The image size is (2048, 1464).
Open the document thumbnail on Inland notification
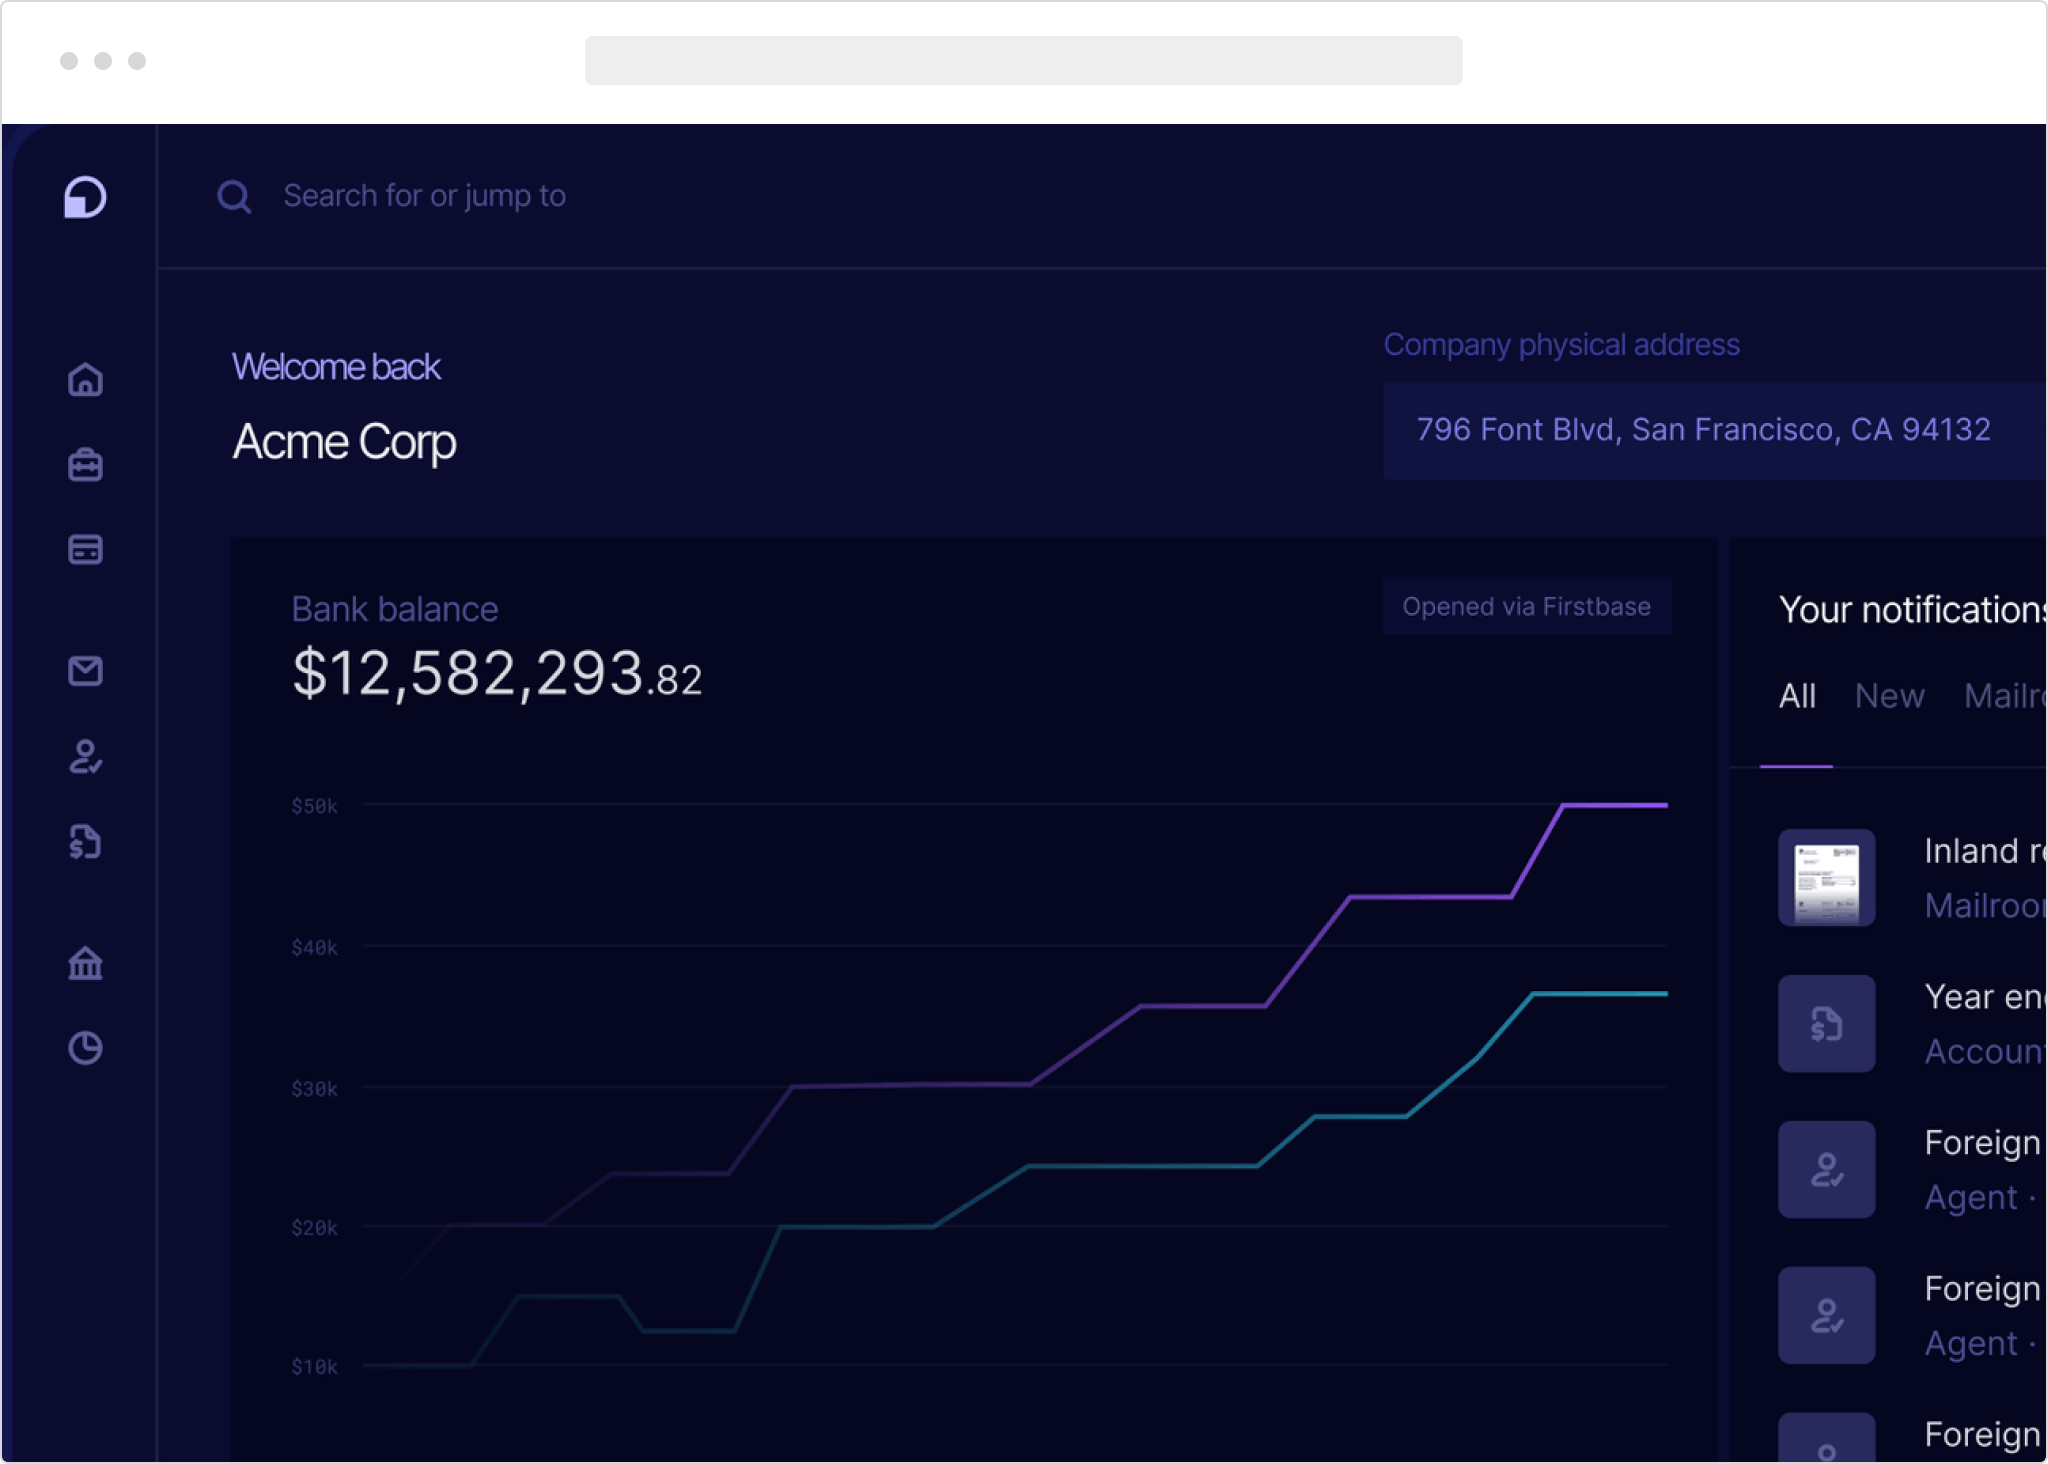click(x=1826, y=879)
